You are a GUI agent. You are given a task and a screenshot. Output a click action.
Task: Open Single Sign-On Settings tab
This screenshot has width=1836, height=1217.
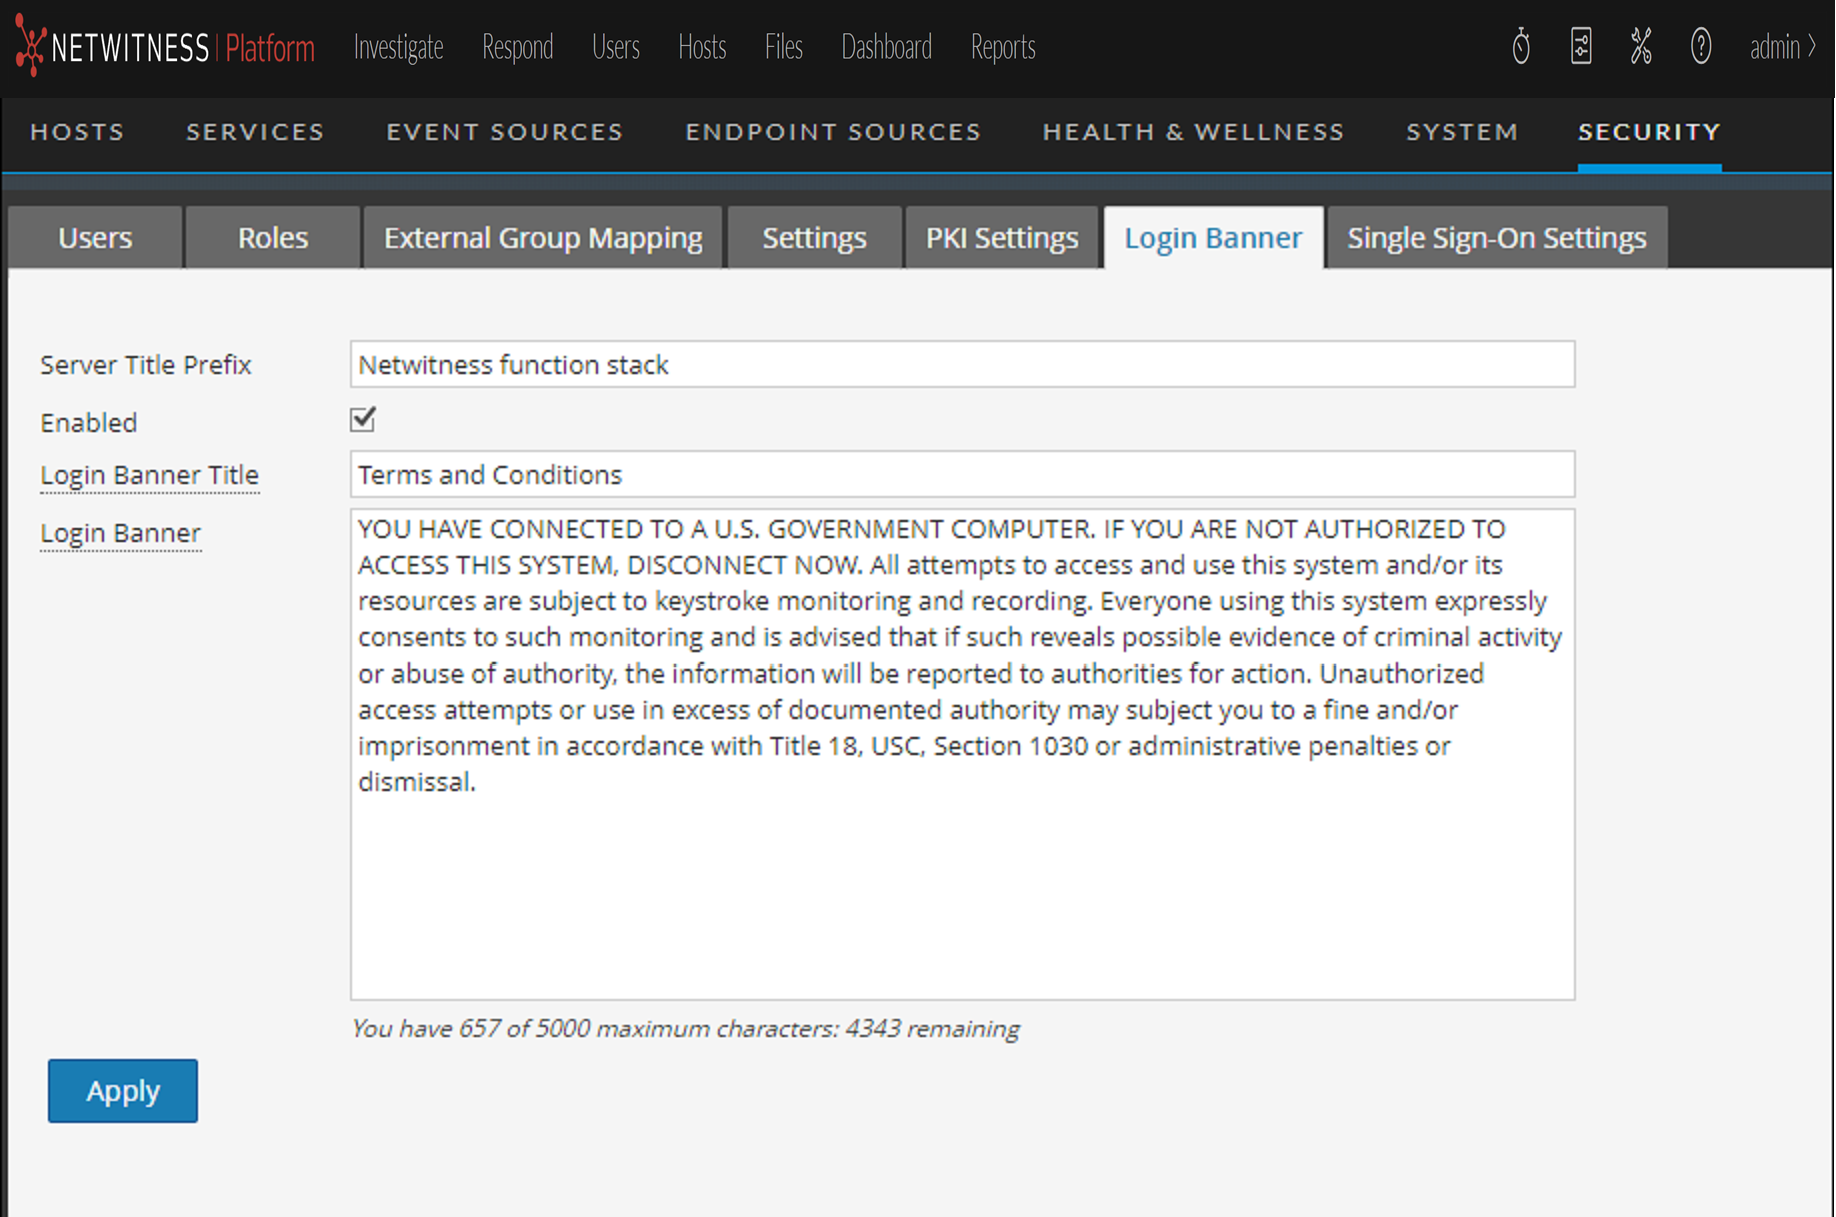point(1496,238)
